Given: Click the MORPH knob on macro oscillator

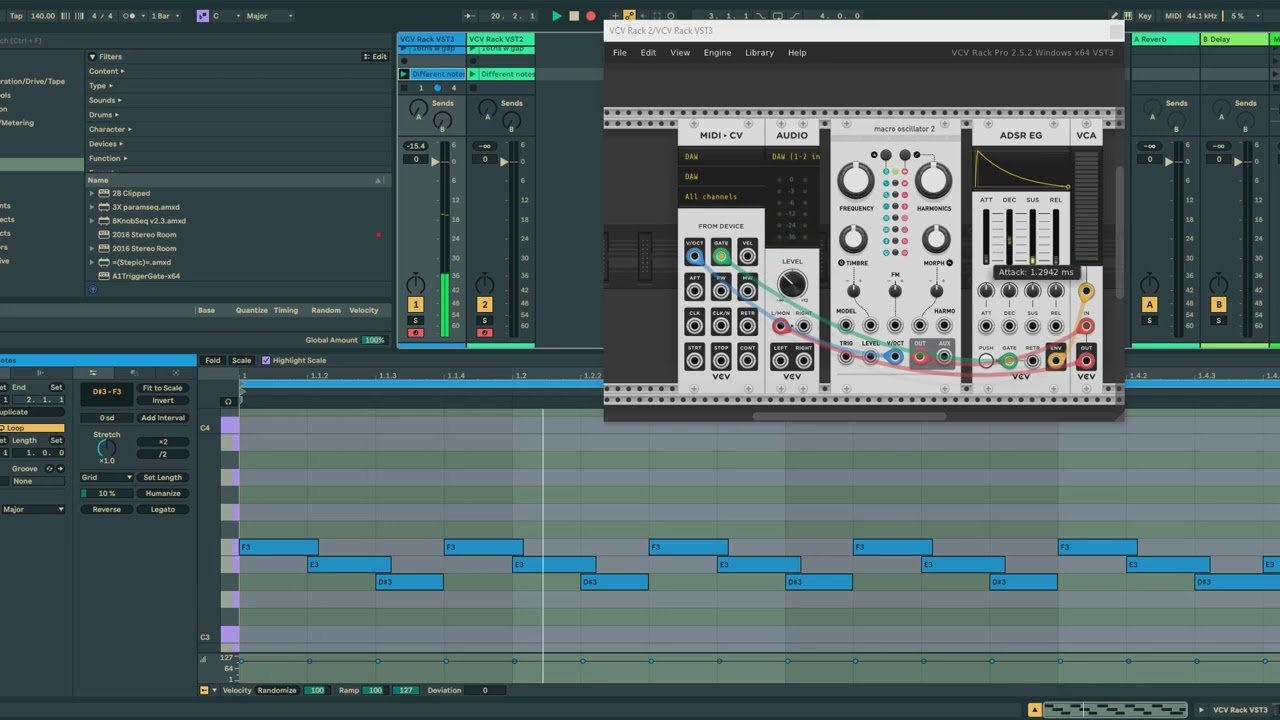Looking at the screenshot, I should point(936,239).
